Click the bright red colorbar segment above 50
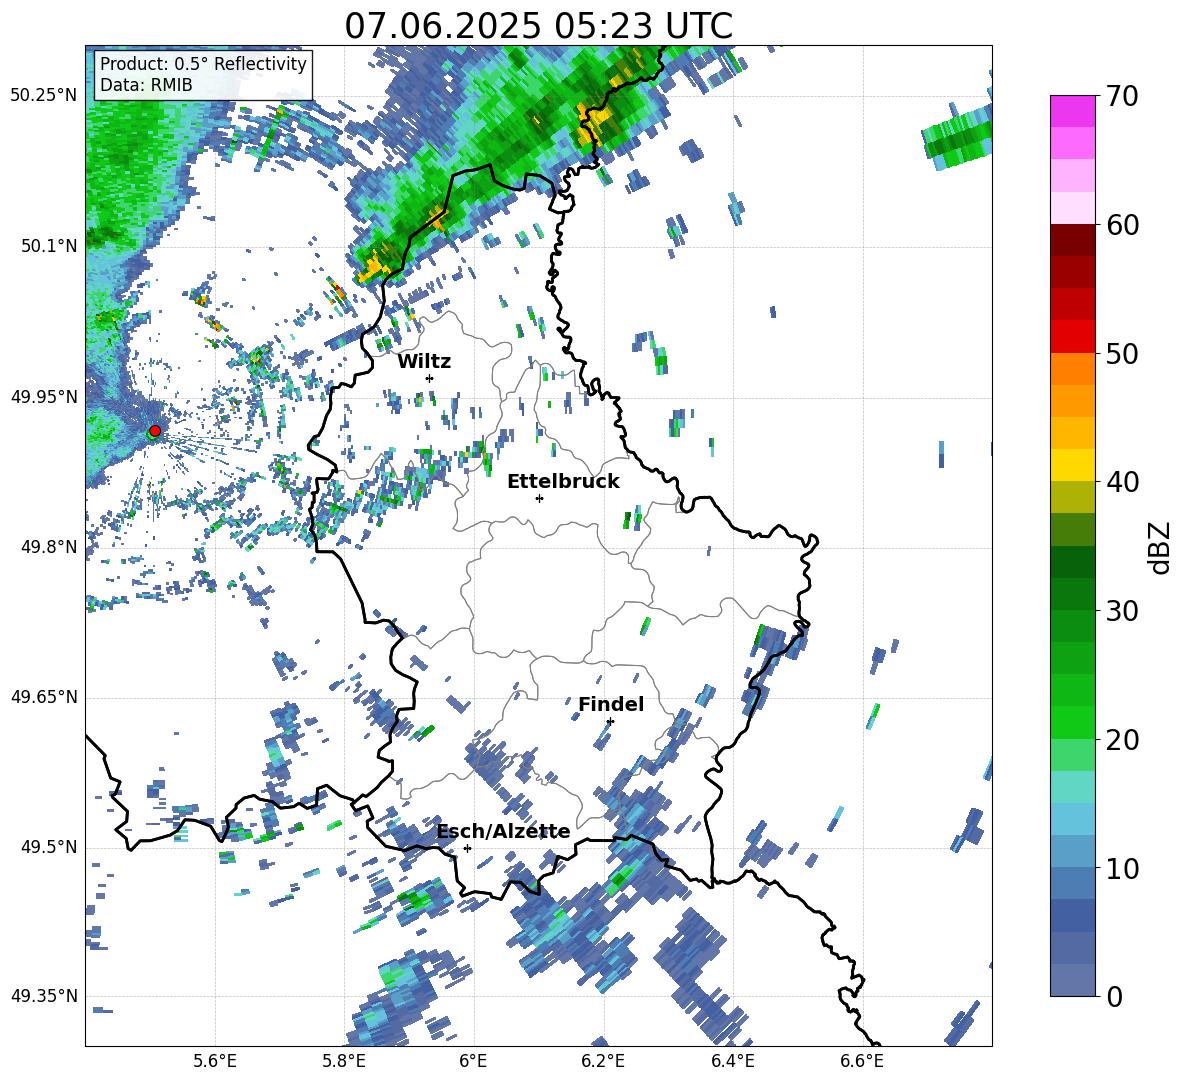The width and height of the screenshot is (1184, 1081). coord(1072,337)
